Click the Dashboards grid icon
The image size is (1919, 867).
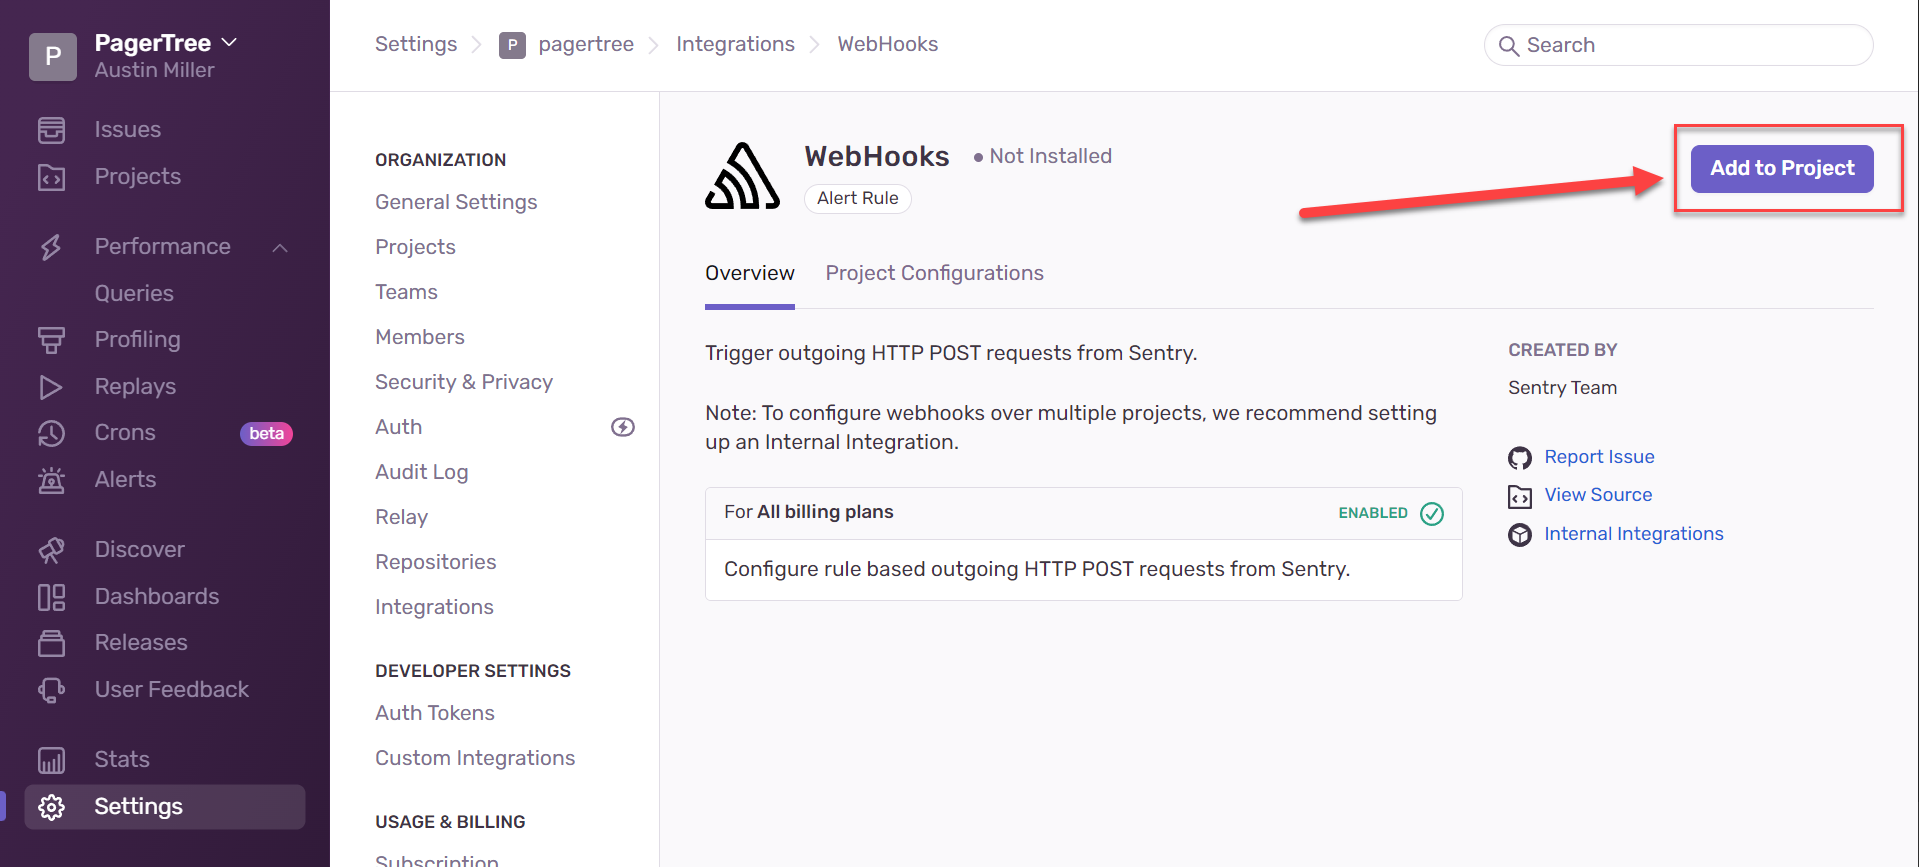[x=51, y=597]
